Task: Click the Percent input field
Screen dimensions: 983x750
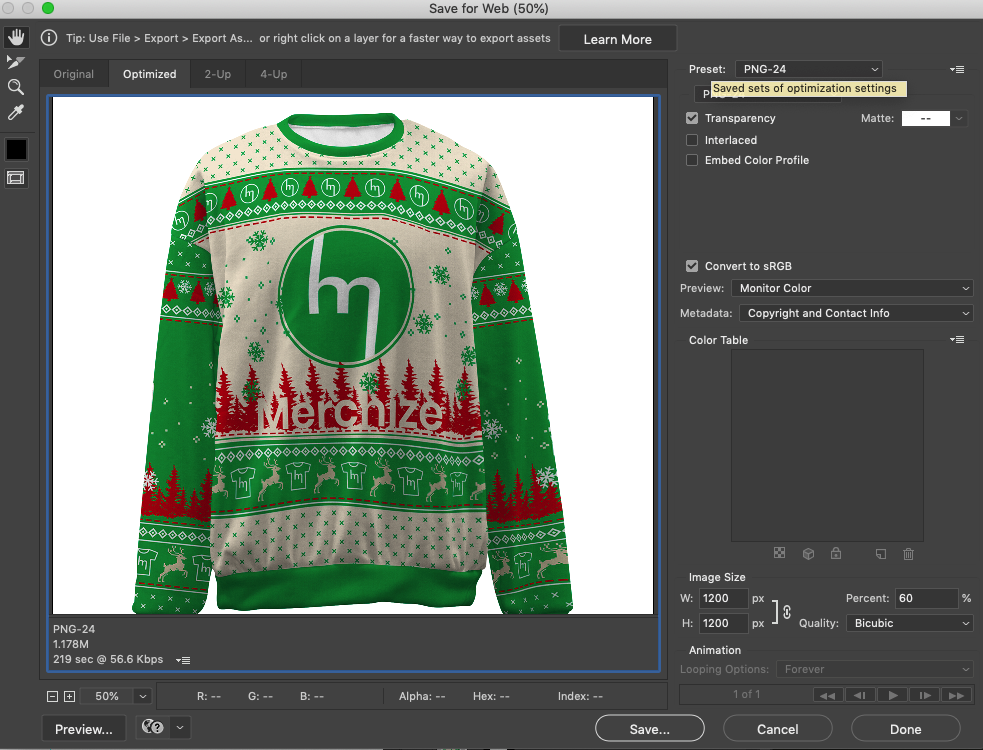Action: pos(927,598)
